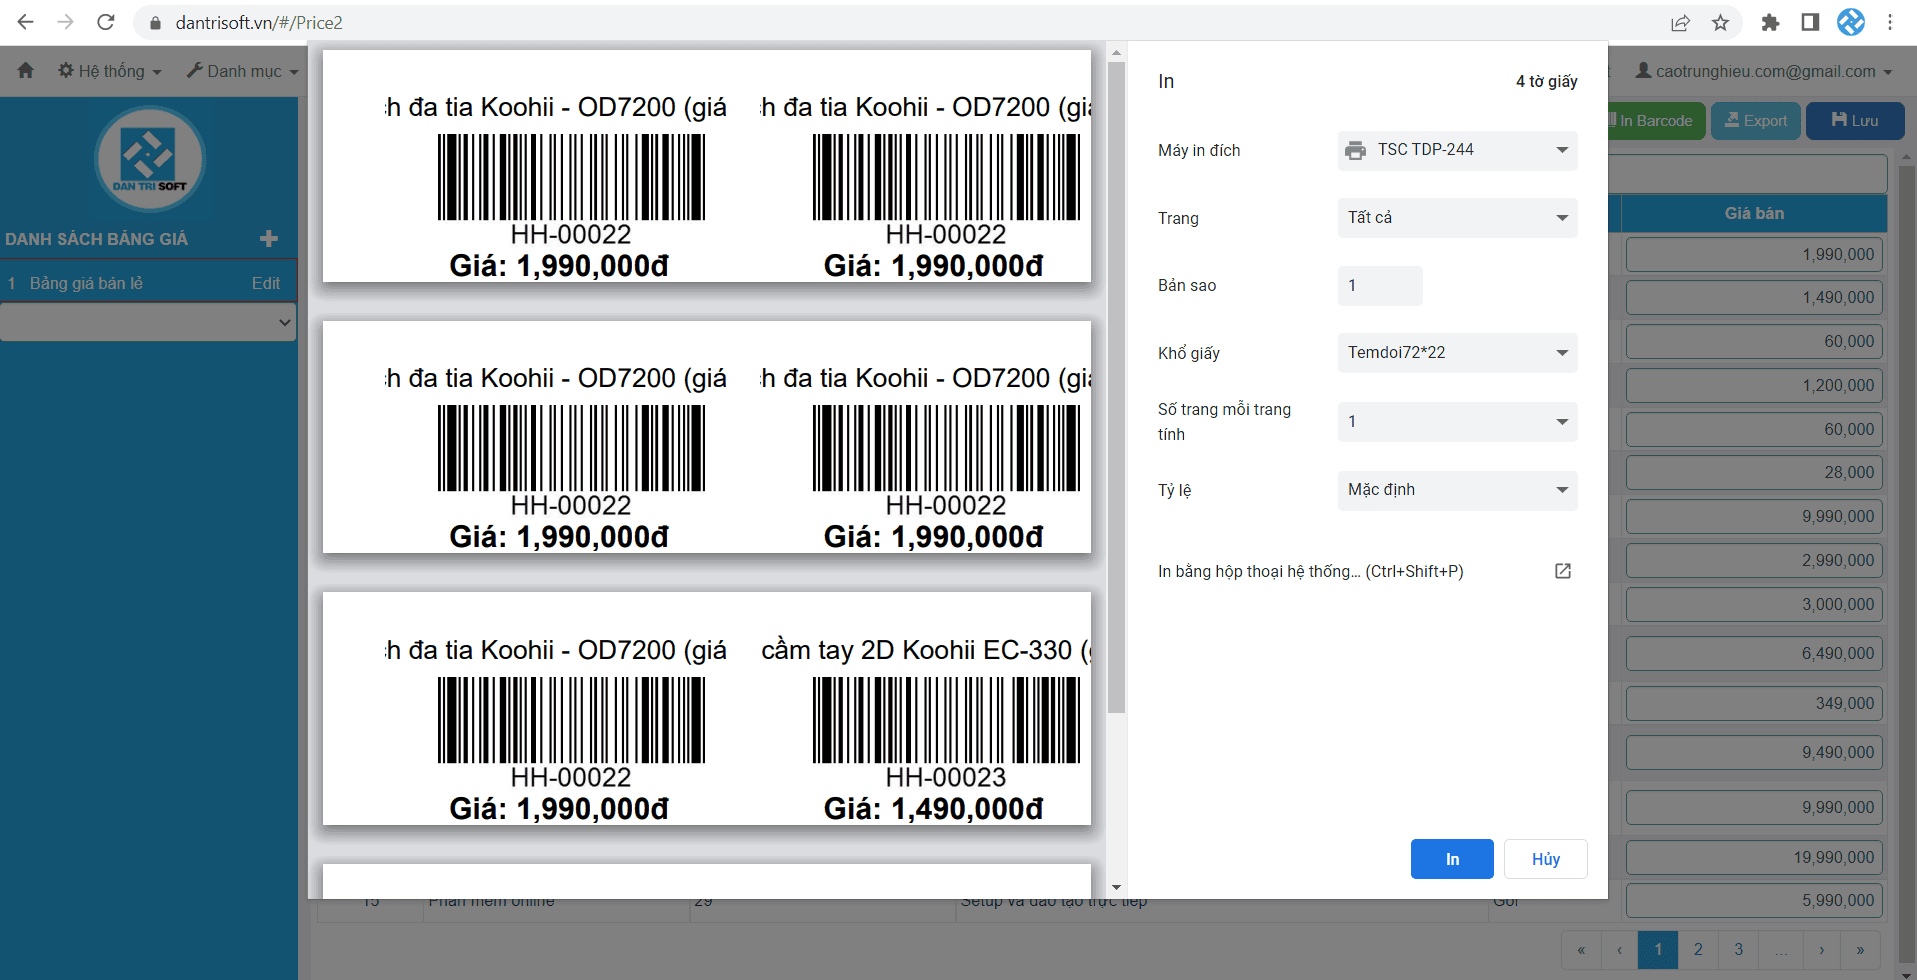Select page 1 in pagination
This screenshot has height=980, width=1917.
(1658, 950)
